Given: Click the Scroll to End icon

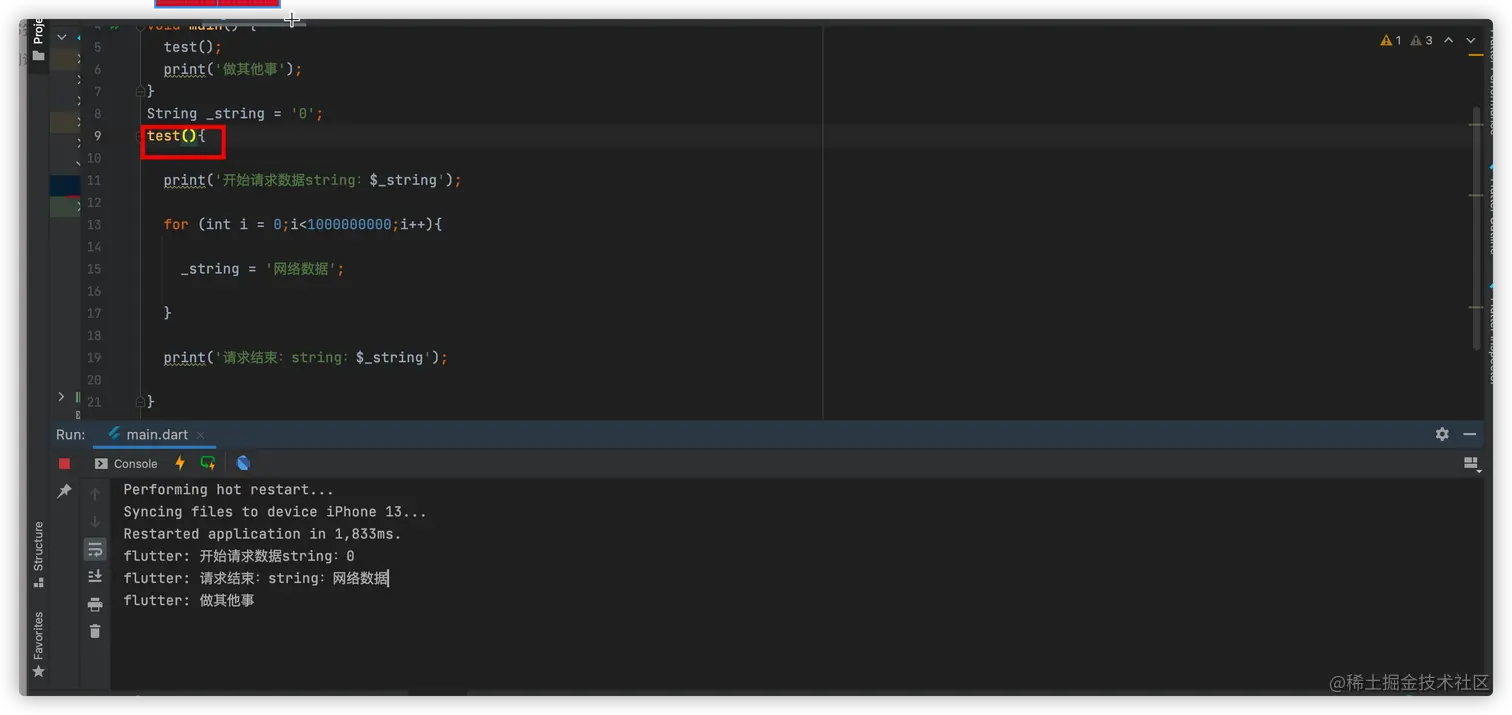Looking at the screenshot, I should point(95,576).
